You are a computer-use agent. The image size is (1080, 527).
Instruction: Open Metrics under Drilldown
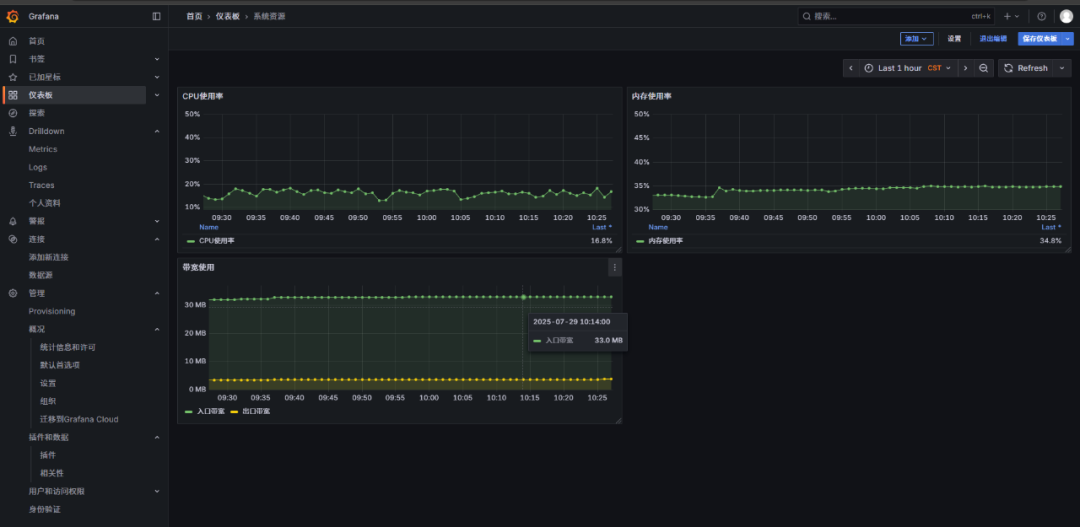tap(43, 149)
